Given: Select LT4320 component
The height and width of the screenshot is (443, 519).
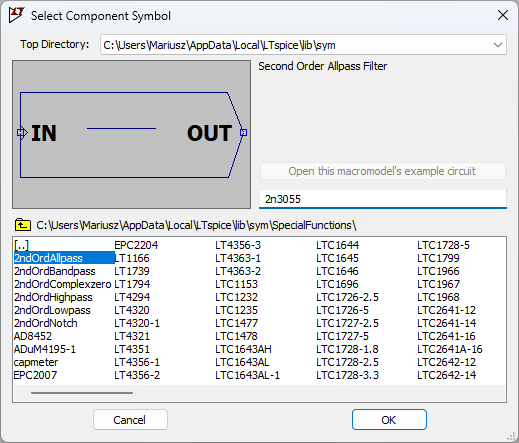Looking at the screenshot, I should point(132,310).
